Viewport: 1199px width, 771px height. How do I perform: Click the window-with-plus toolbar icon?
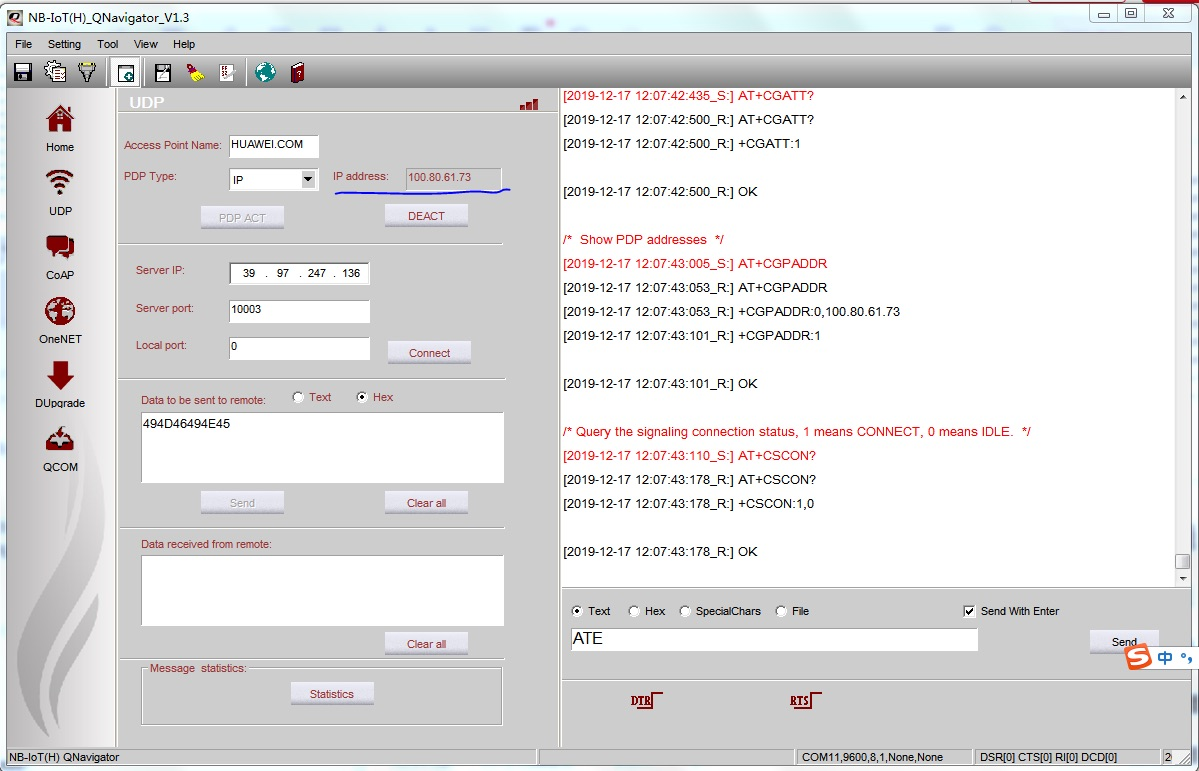124,73
